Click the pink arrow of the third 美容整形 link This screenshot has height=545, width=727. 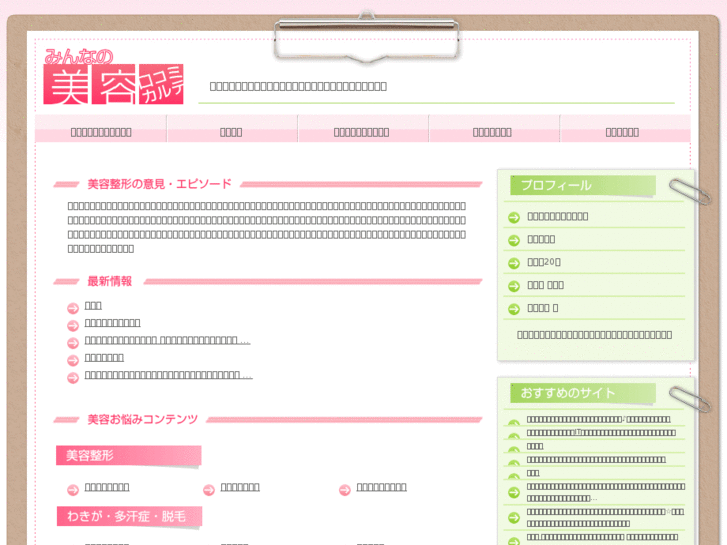coord(345,490)
